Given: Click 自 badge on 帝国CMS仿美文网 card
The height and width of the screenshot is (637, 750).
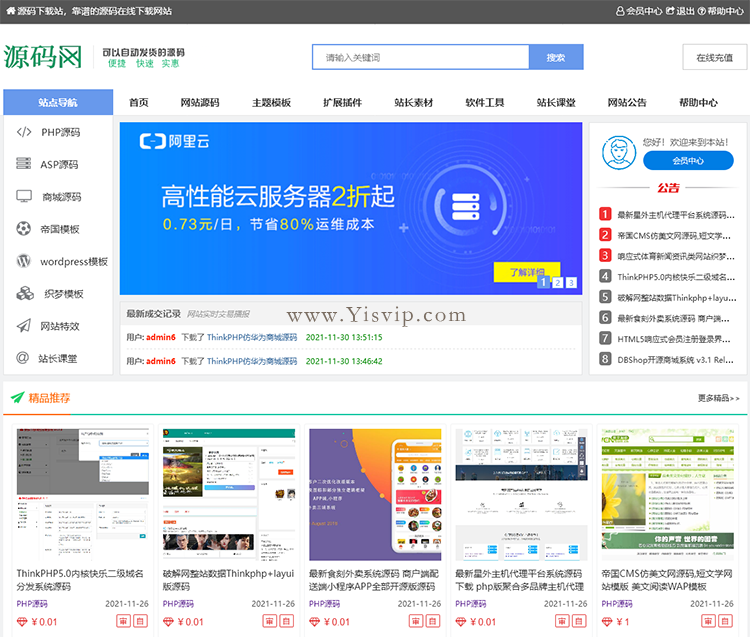Looking at the screenshot, I should click(x=725, y=621).
